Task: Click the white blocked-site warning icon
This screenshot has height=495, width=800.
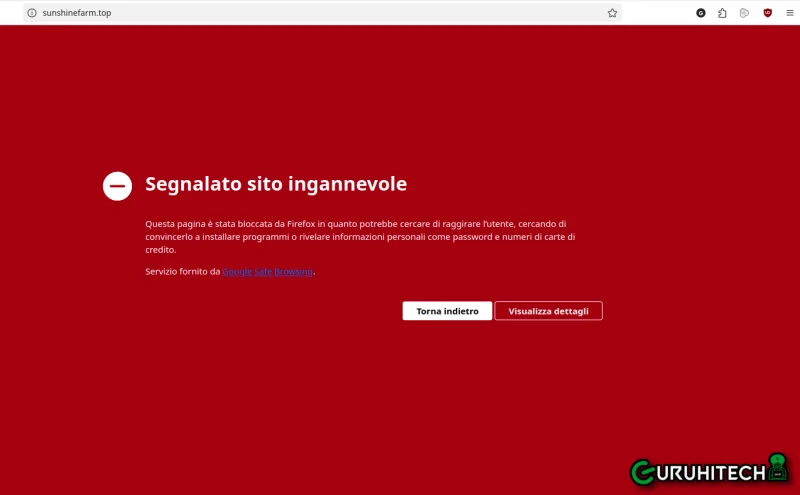Action: [117, 186]
